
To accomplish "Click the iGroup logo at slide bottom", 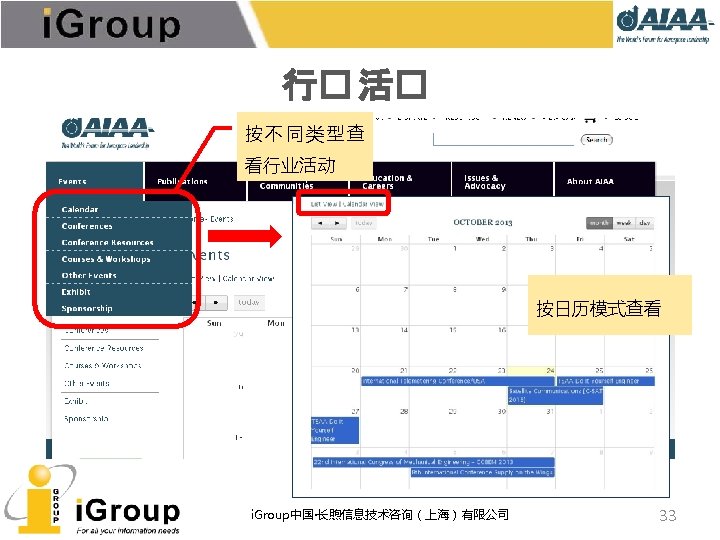I will pyautogui.click(x=93, y=501).
